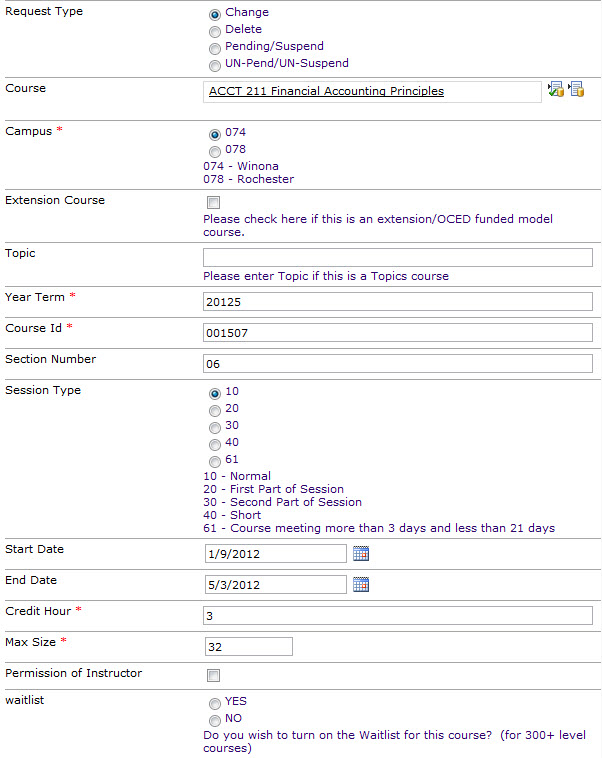Choose Pending/Suspend request type

click(215, 49)
